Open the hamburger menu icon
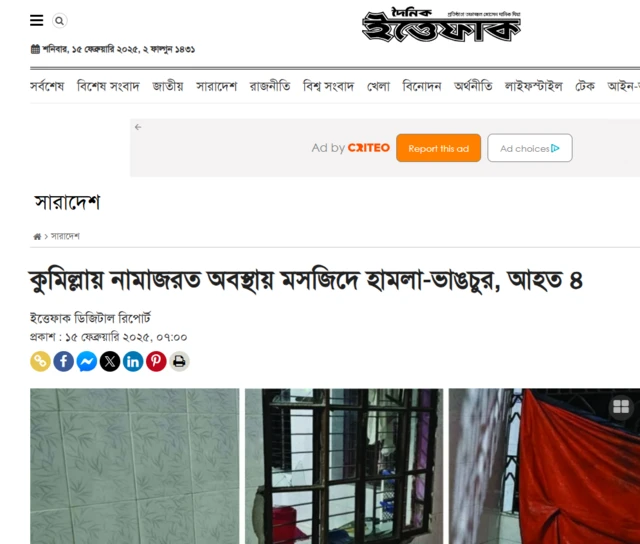This screenshot has width=640, height=544. coord(36,20)
